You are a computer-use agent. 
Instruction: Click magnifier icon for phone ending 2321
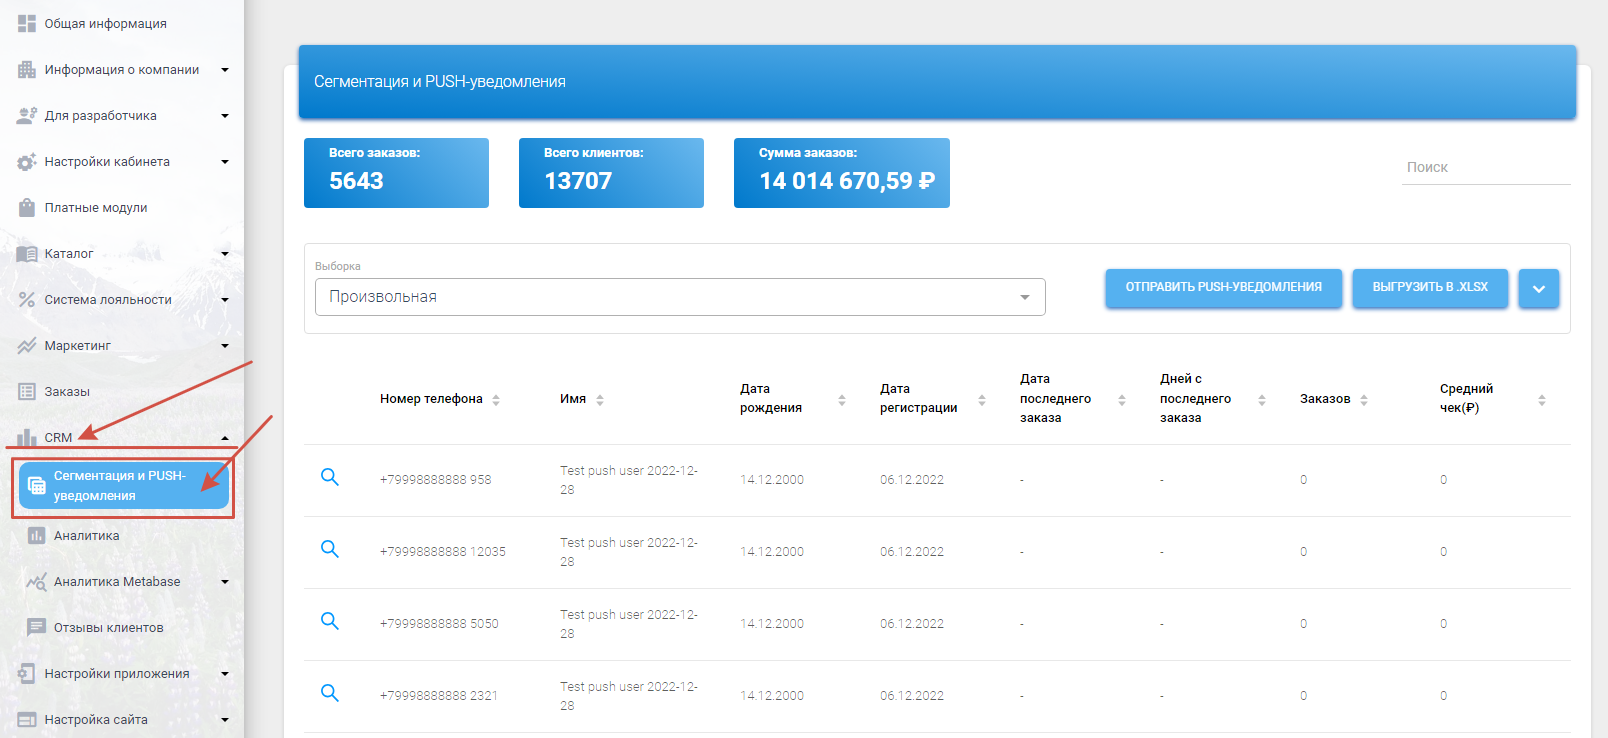point(329,693)
